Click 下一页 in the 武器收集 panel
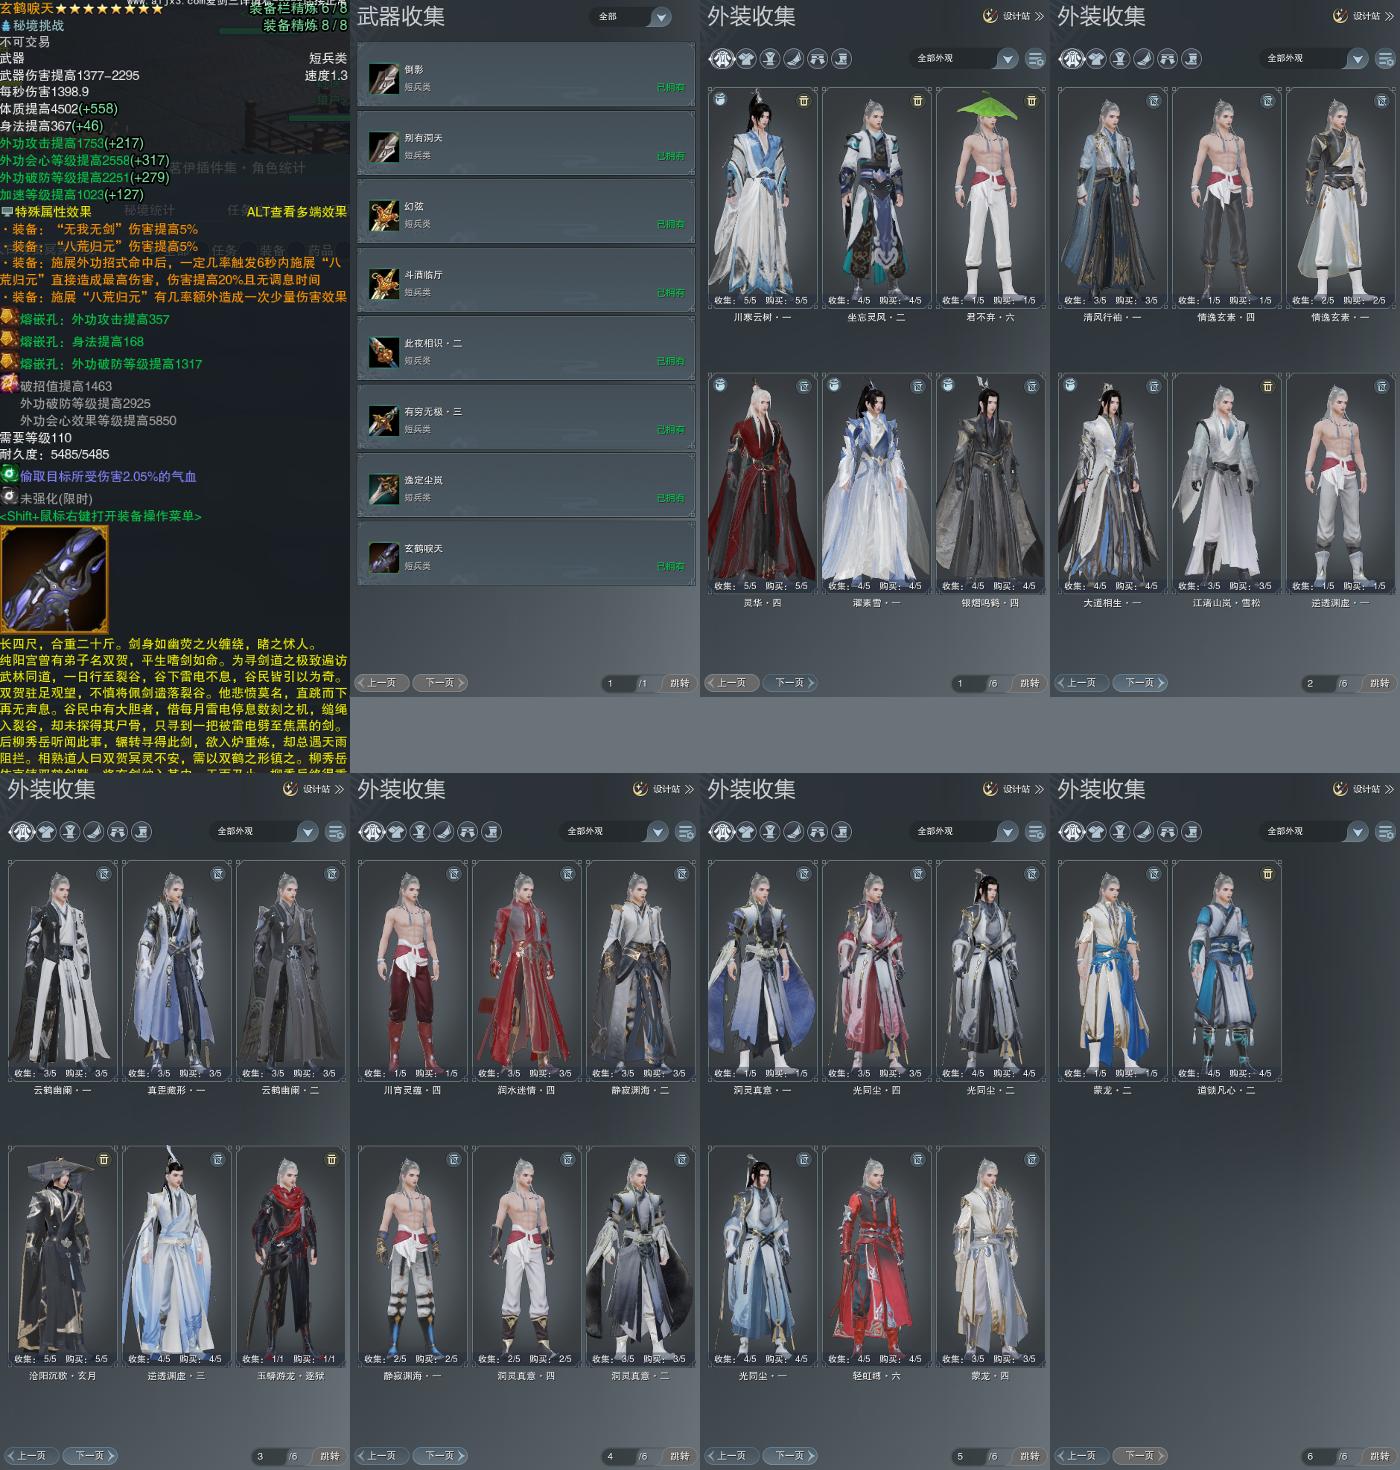This screenshot has width=1400, height=1470. [440, 683]
